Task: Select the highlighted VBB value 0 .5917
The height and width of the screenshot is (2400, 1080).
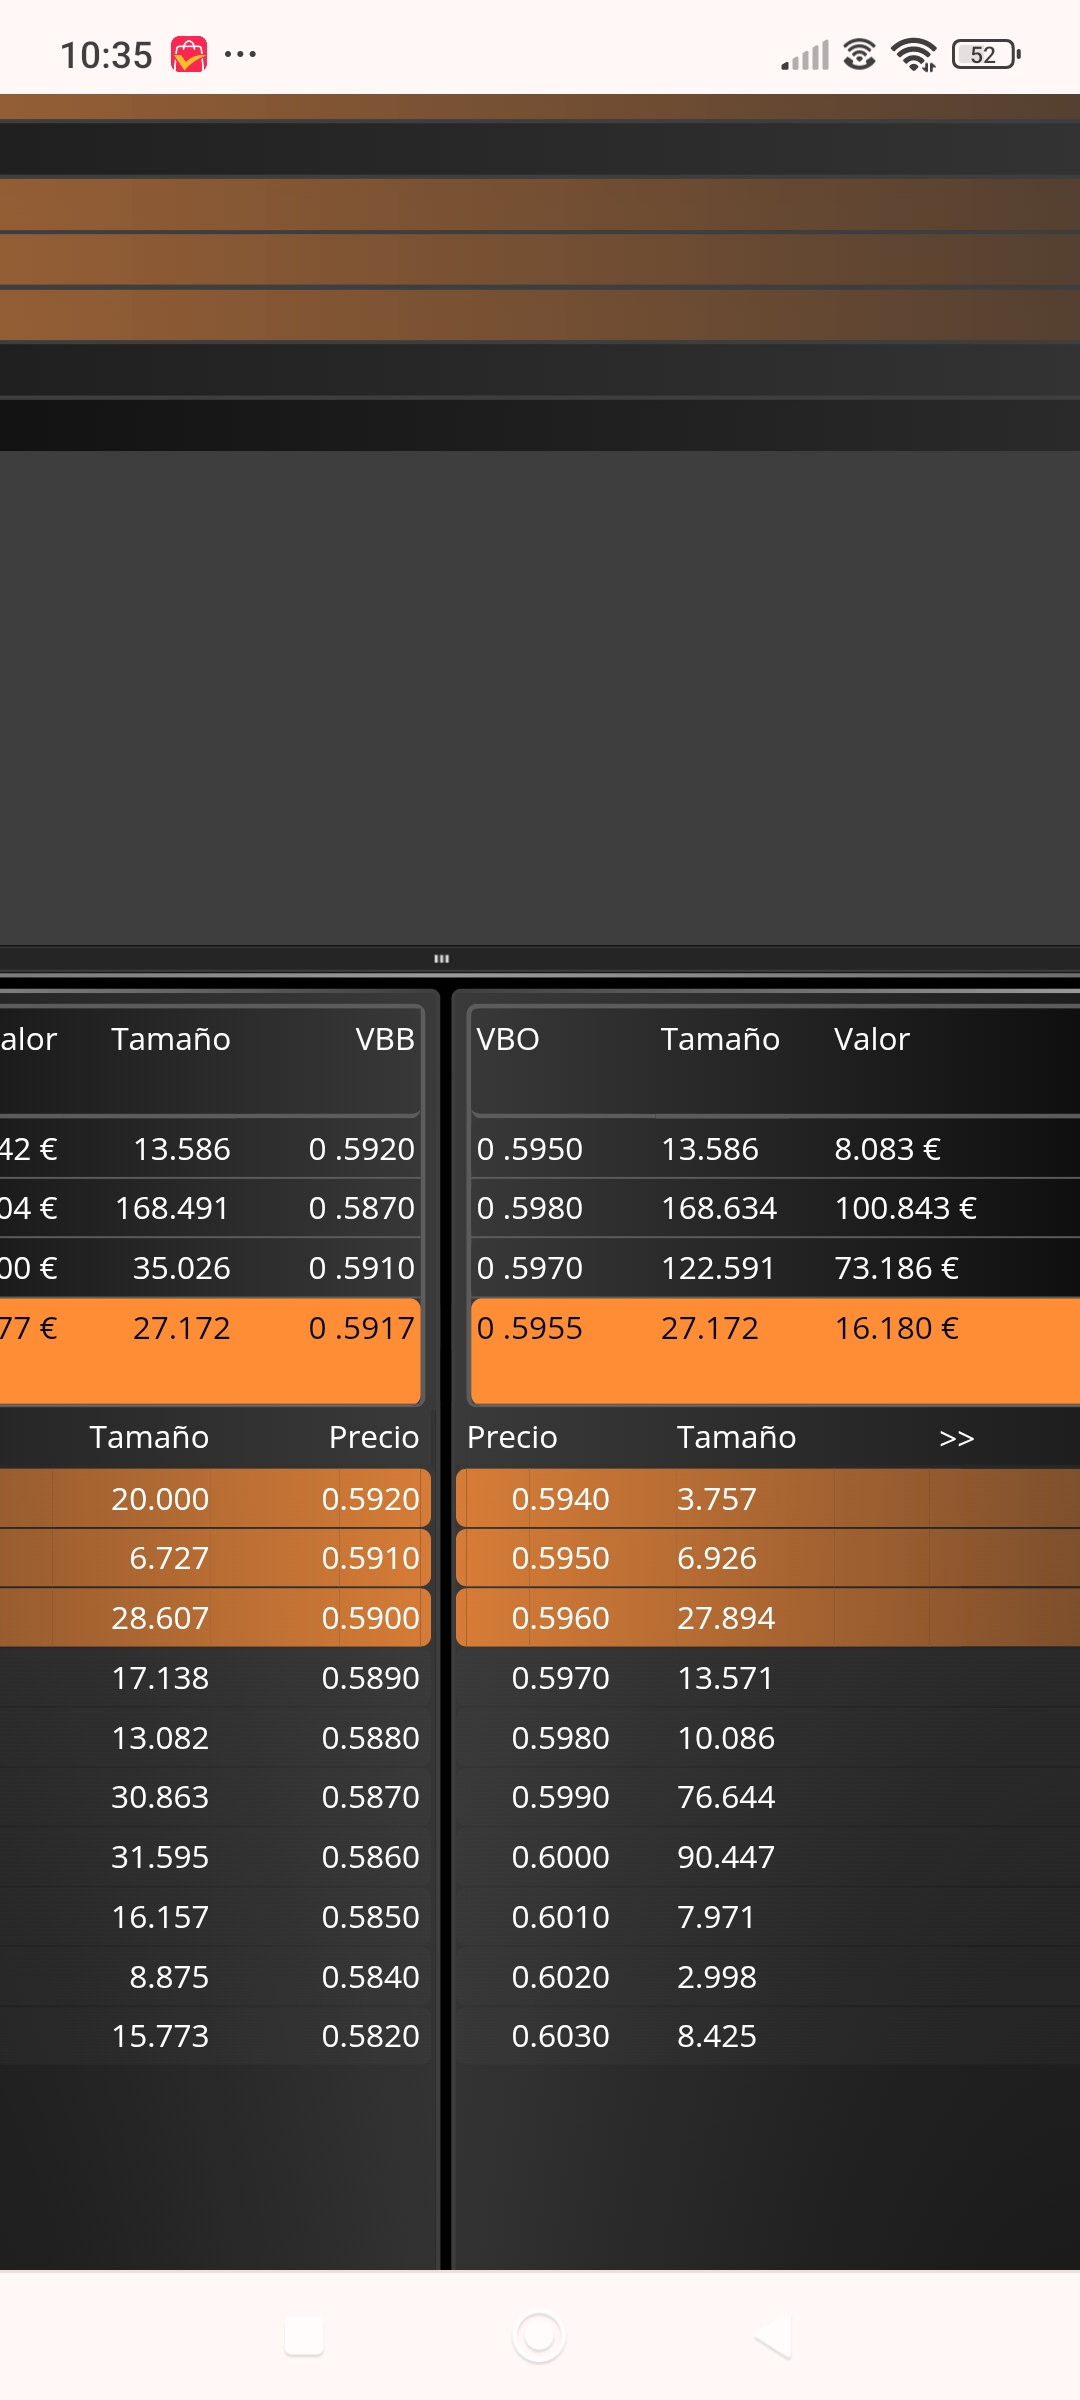Action: click(362, 1328)
